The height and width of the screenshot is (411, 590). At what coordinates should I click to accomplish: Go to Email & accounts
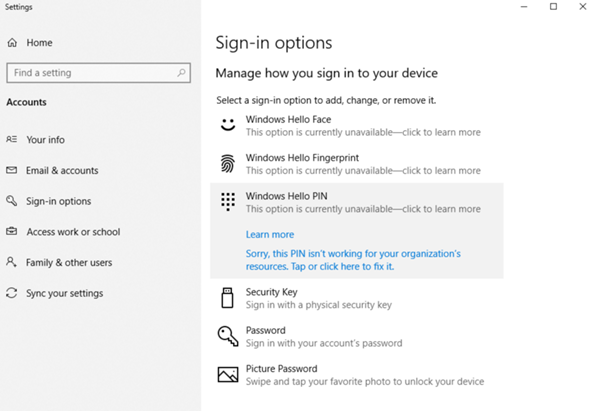click(x=62, y=170)
